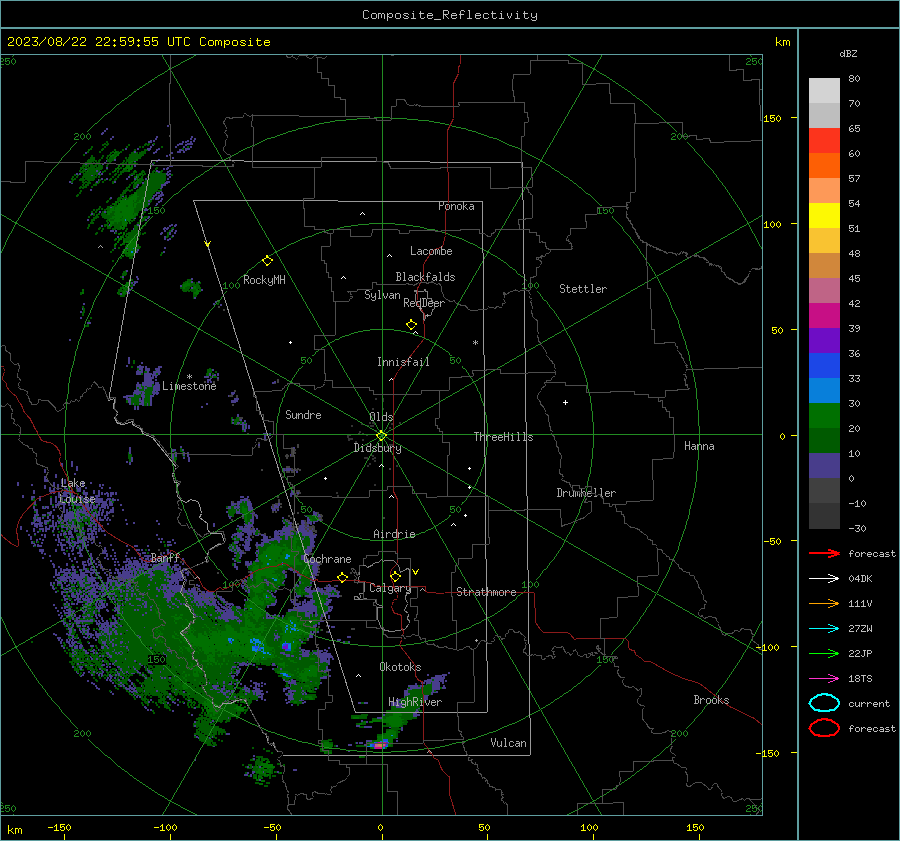Click the Strathmore label
The image size is (900, 841).
click(486, 592)
